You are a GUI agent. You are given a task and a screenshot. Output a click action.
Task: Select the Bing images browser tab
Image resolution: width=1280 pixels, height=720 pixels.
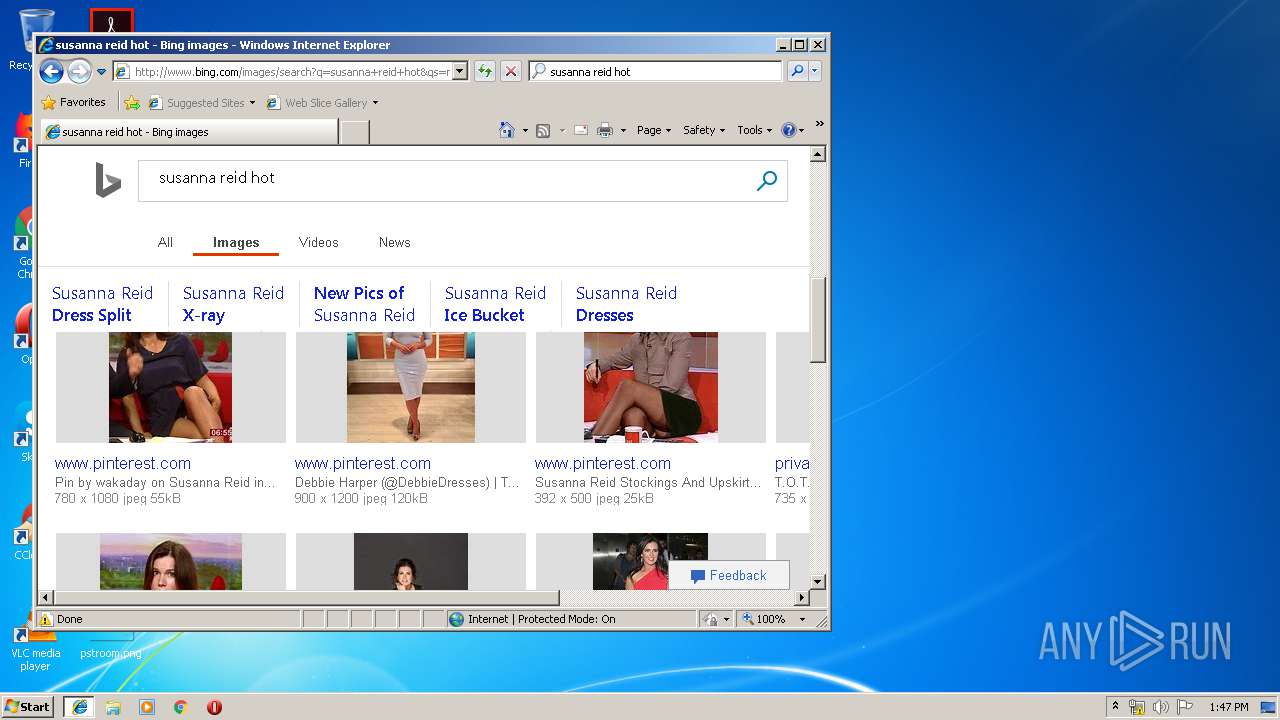pyautogui.click(x=189, y=131)
